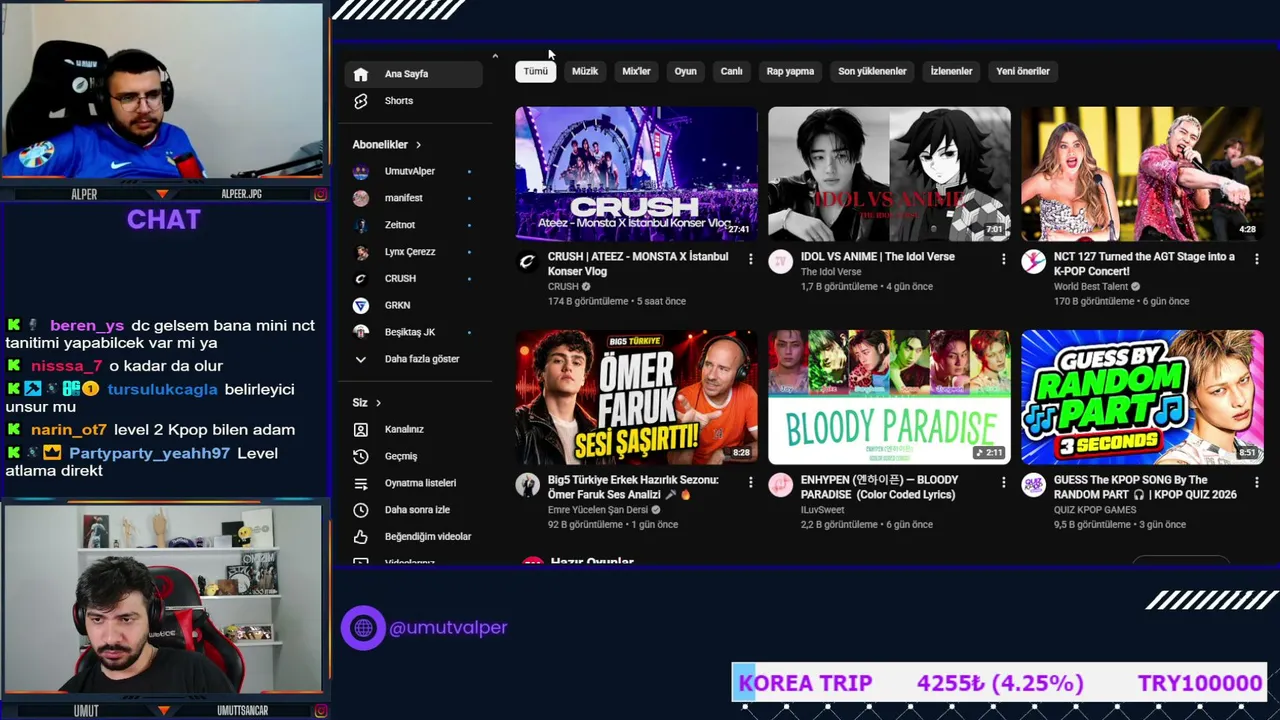Play the Bloody Paradise thumbnail
The width and height of the screenshot is (1280, 720).
(x=889, y=397)
